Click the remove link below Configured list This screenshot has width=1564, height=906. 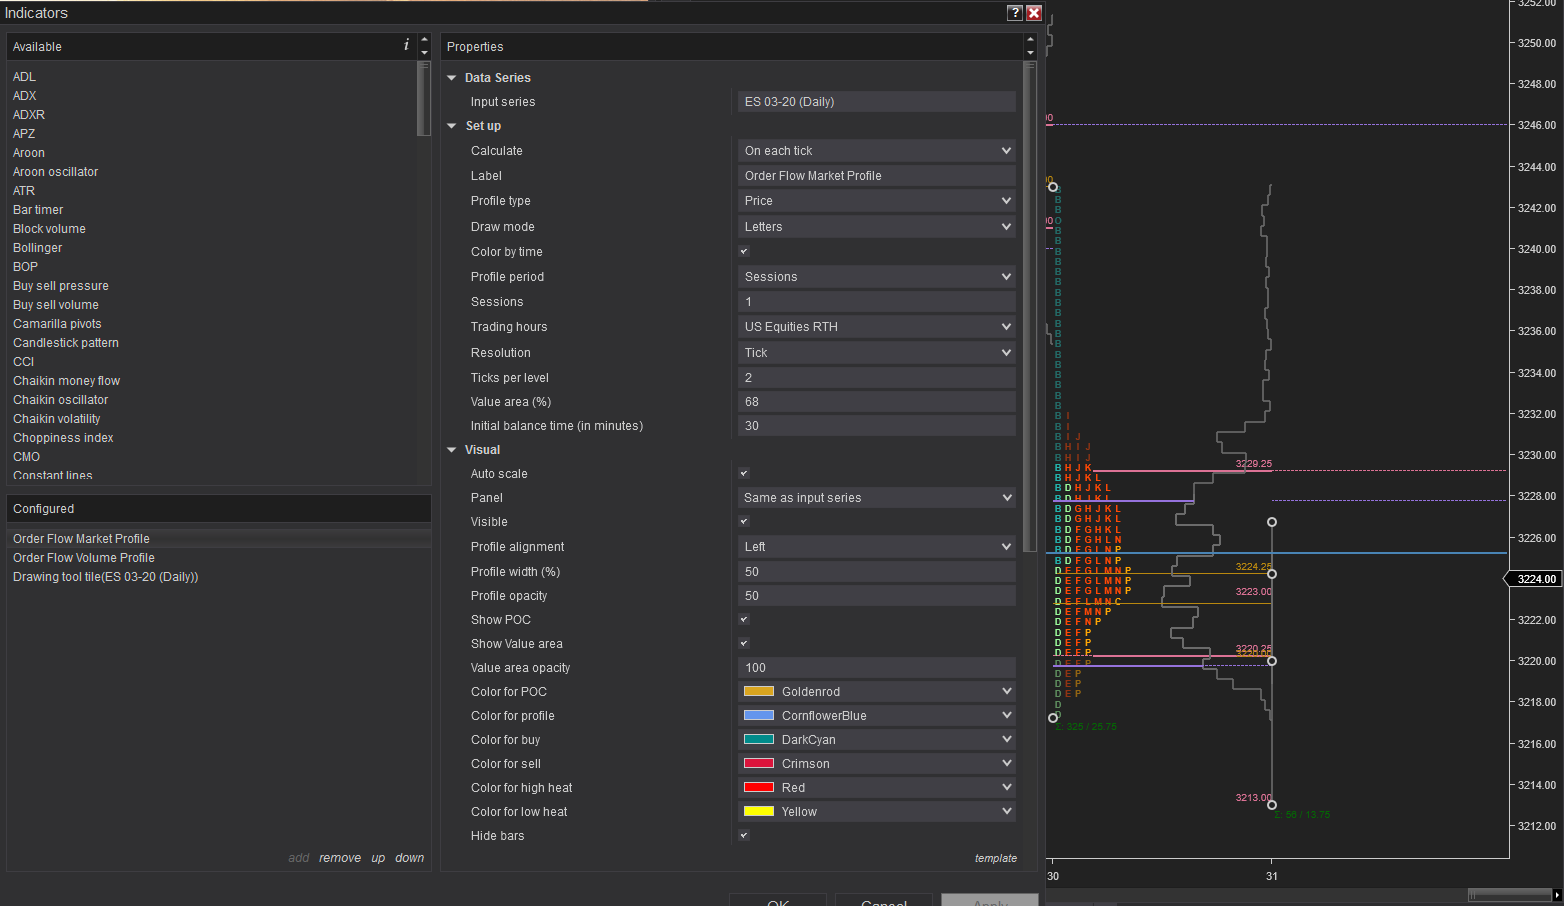(340, 857)
